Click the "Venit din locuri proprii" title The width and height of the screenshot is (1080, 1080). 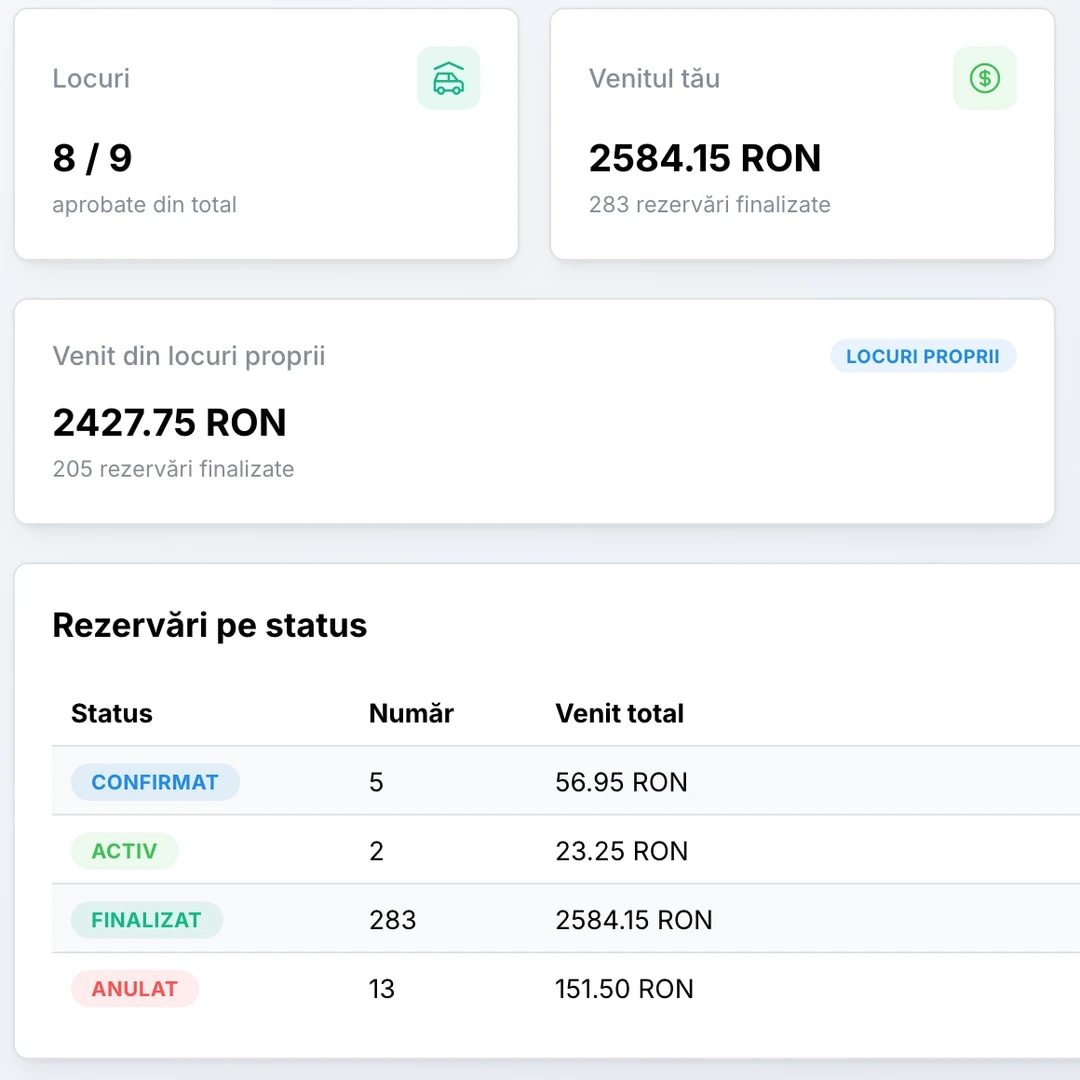pos(189,356)
